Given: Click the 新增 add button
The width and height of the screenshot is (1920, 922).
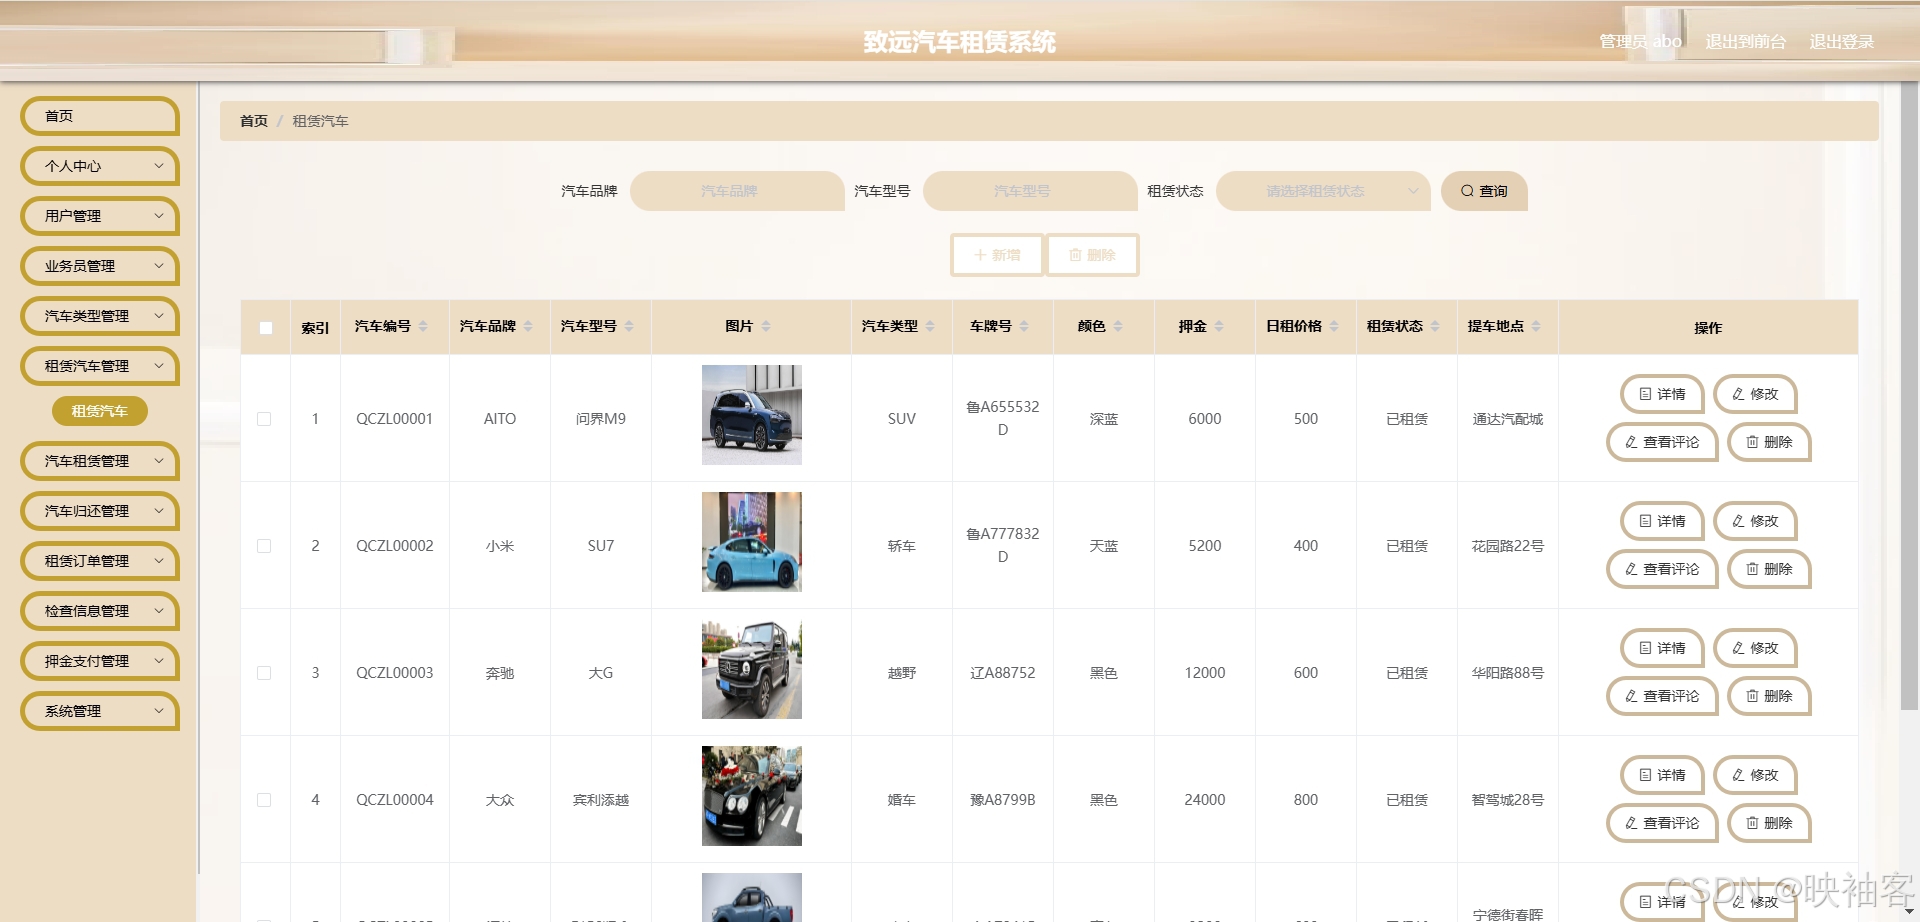Looking at the screenshot, I should [997, 255].
